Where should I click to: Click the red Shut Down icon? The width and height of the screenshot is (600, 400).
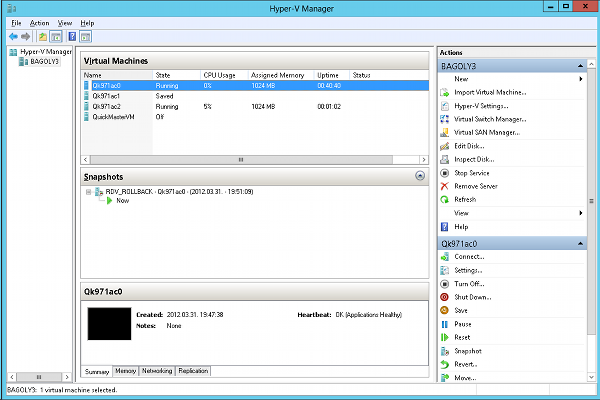[445, 297]
